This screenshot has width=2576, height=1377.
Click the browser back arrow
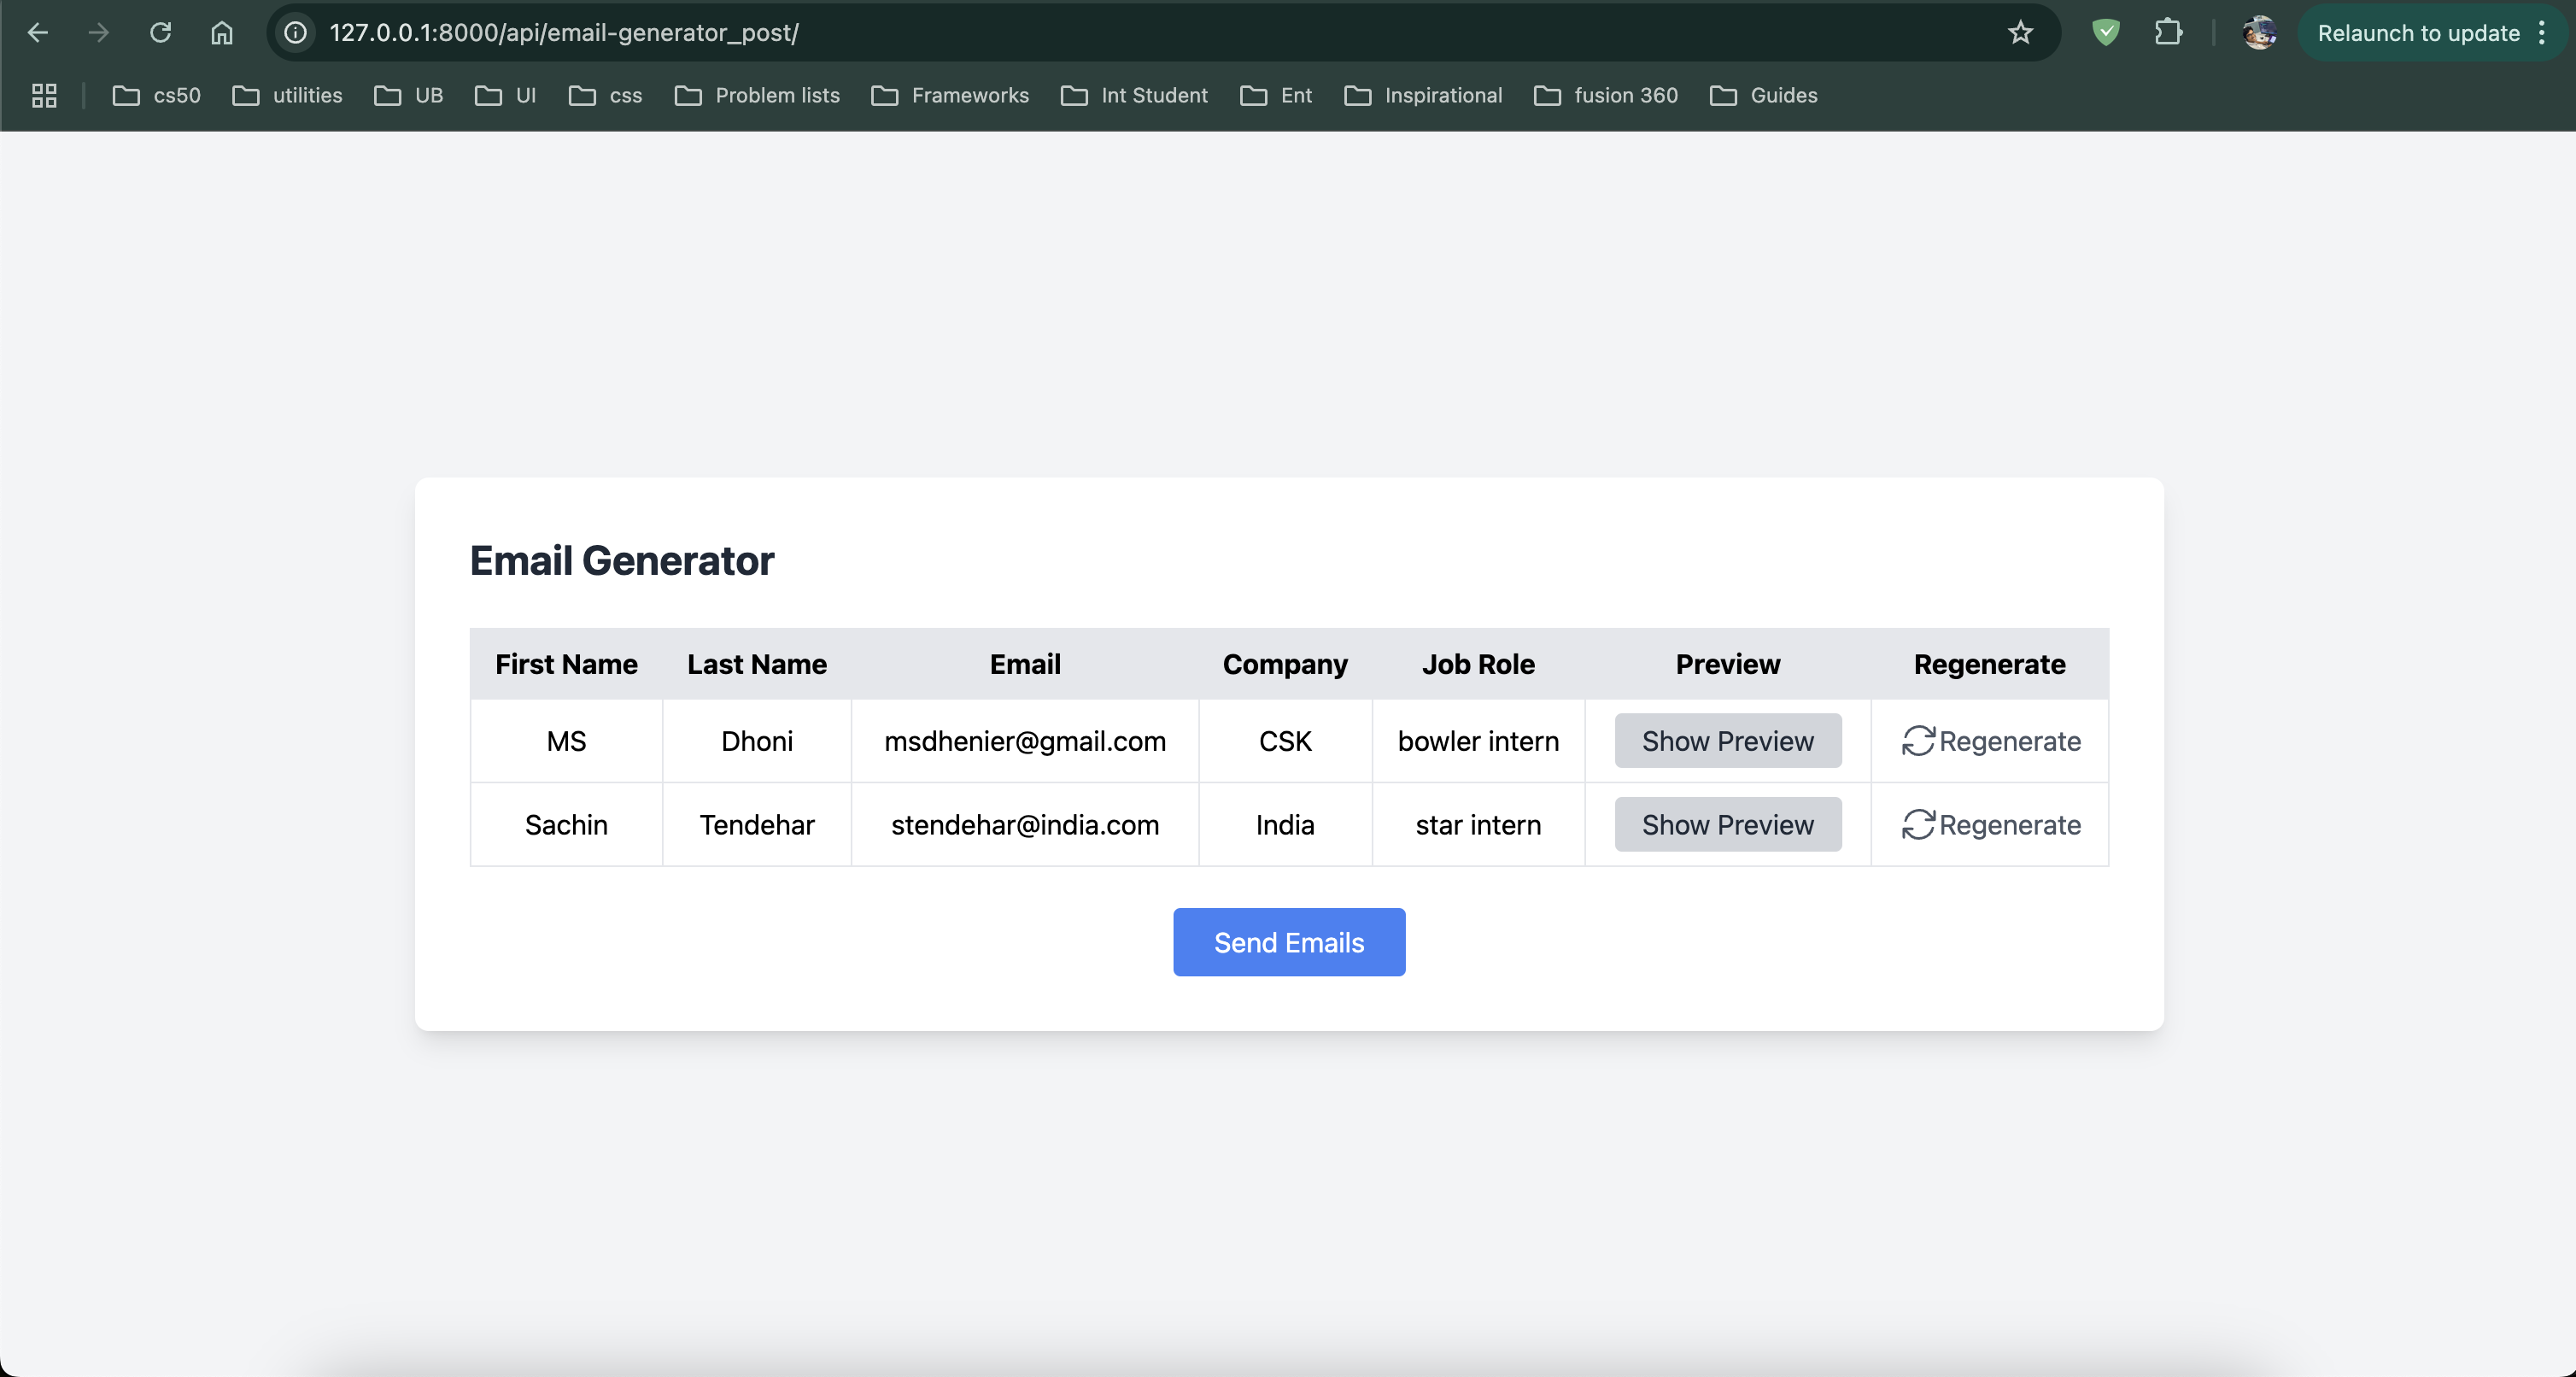(38, 33)
